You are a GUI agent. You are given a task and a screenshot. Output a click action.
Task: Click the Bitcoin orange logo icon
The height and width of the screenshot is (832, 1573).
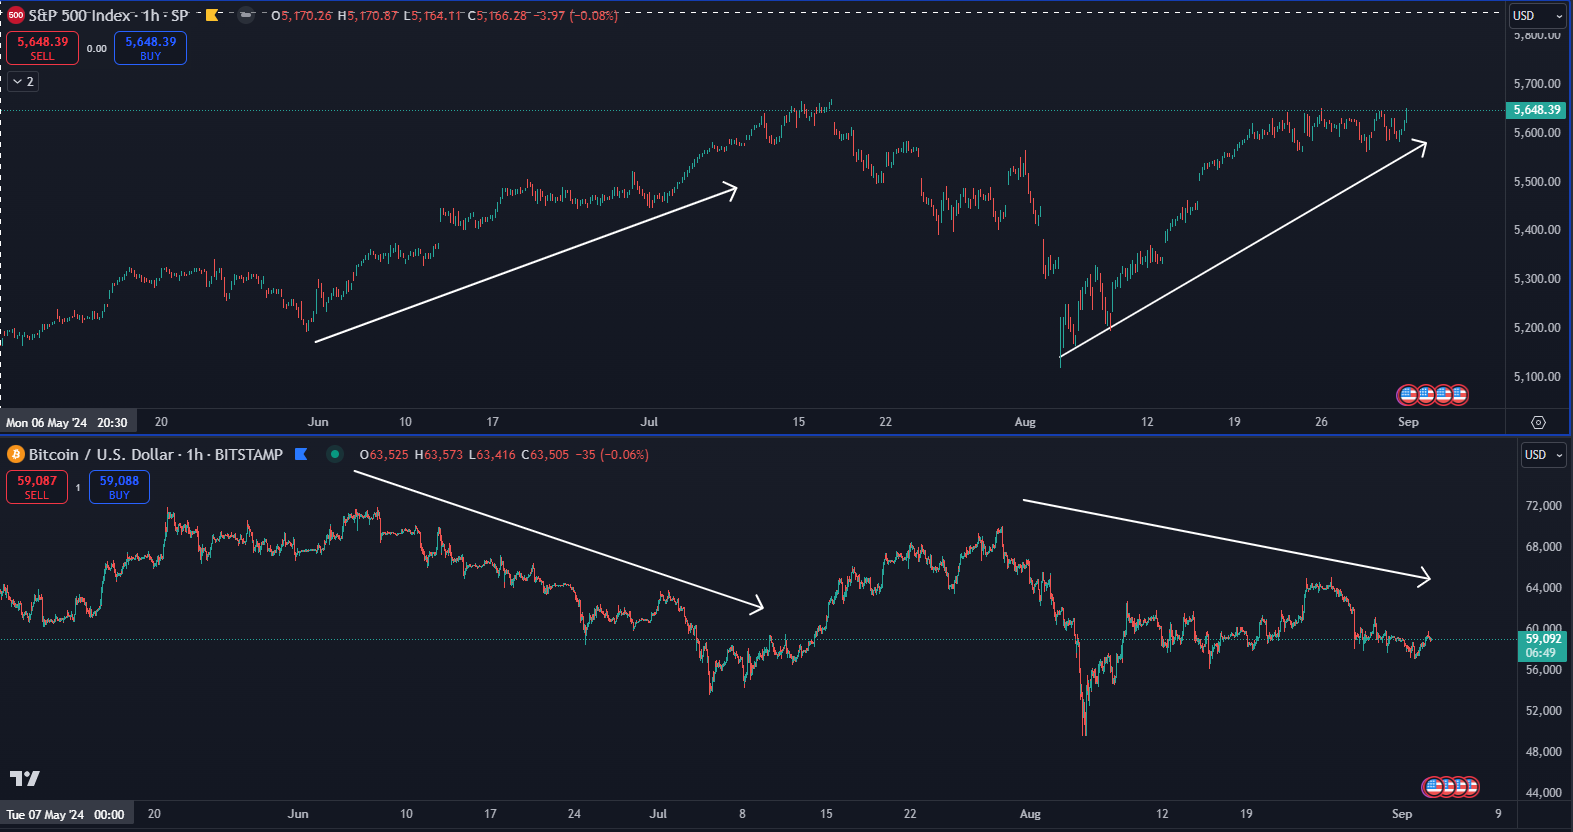(16, 454)
